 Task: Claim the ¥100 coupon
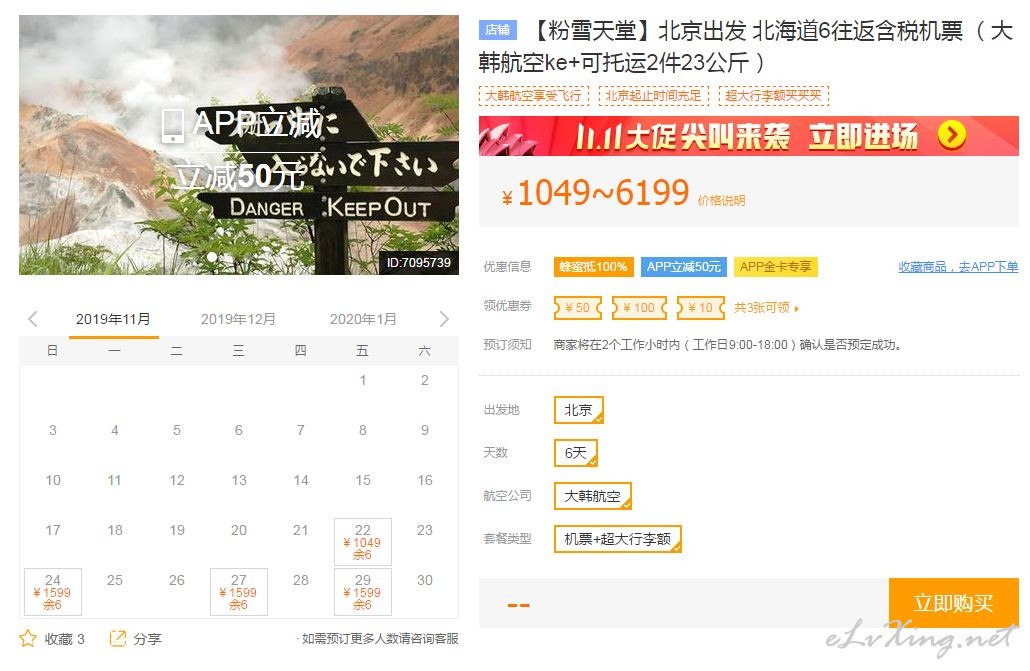638,307
